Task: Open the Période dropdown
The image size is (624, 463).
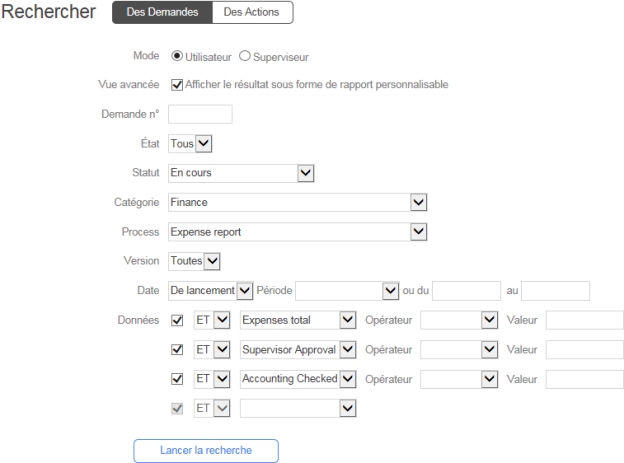Action: point(347,291)
